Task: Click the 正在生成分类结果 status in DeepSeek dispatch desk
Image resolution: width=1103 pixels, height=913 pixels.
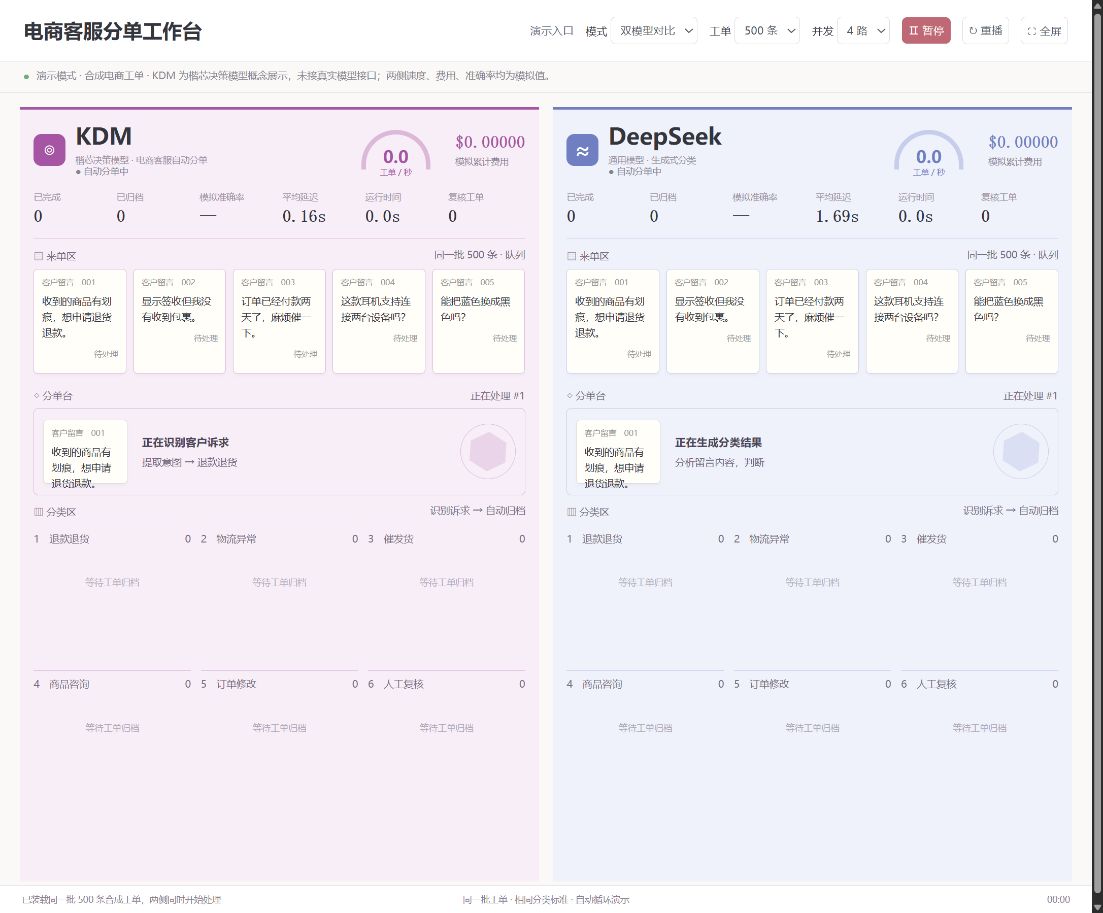Action: click(718, 442)
